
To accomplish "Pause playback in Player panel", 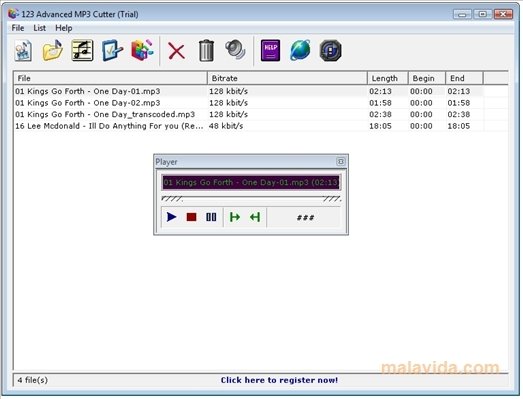I will tap(211, 217).
